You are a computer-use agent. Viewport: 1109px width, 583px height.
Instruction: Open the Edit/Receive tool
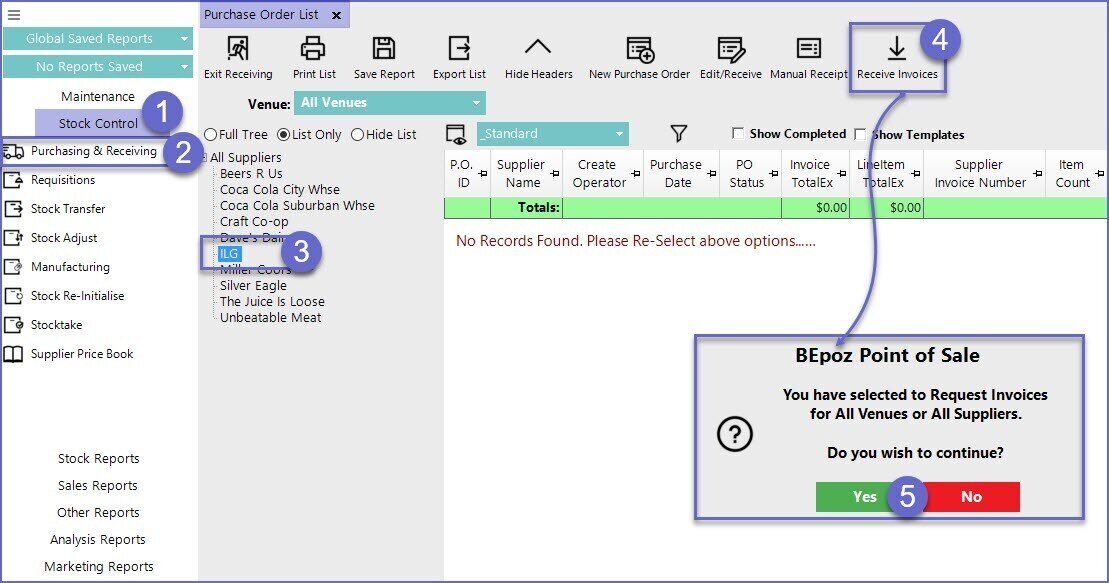click(x=730, y=50)
